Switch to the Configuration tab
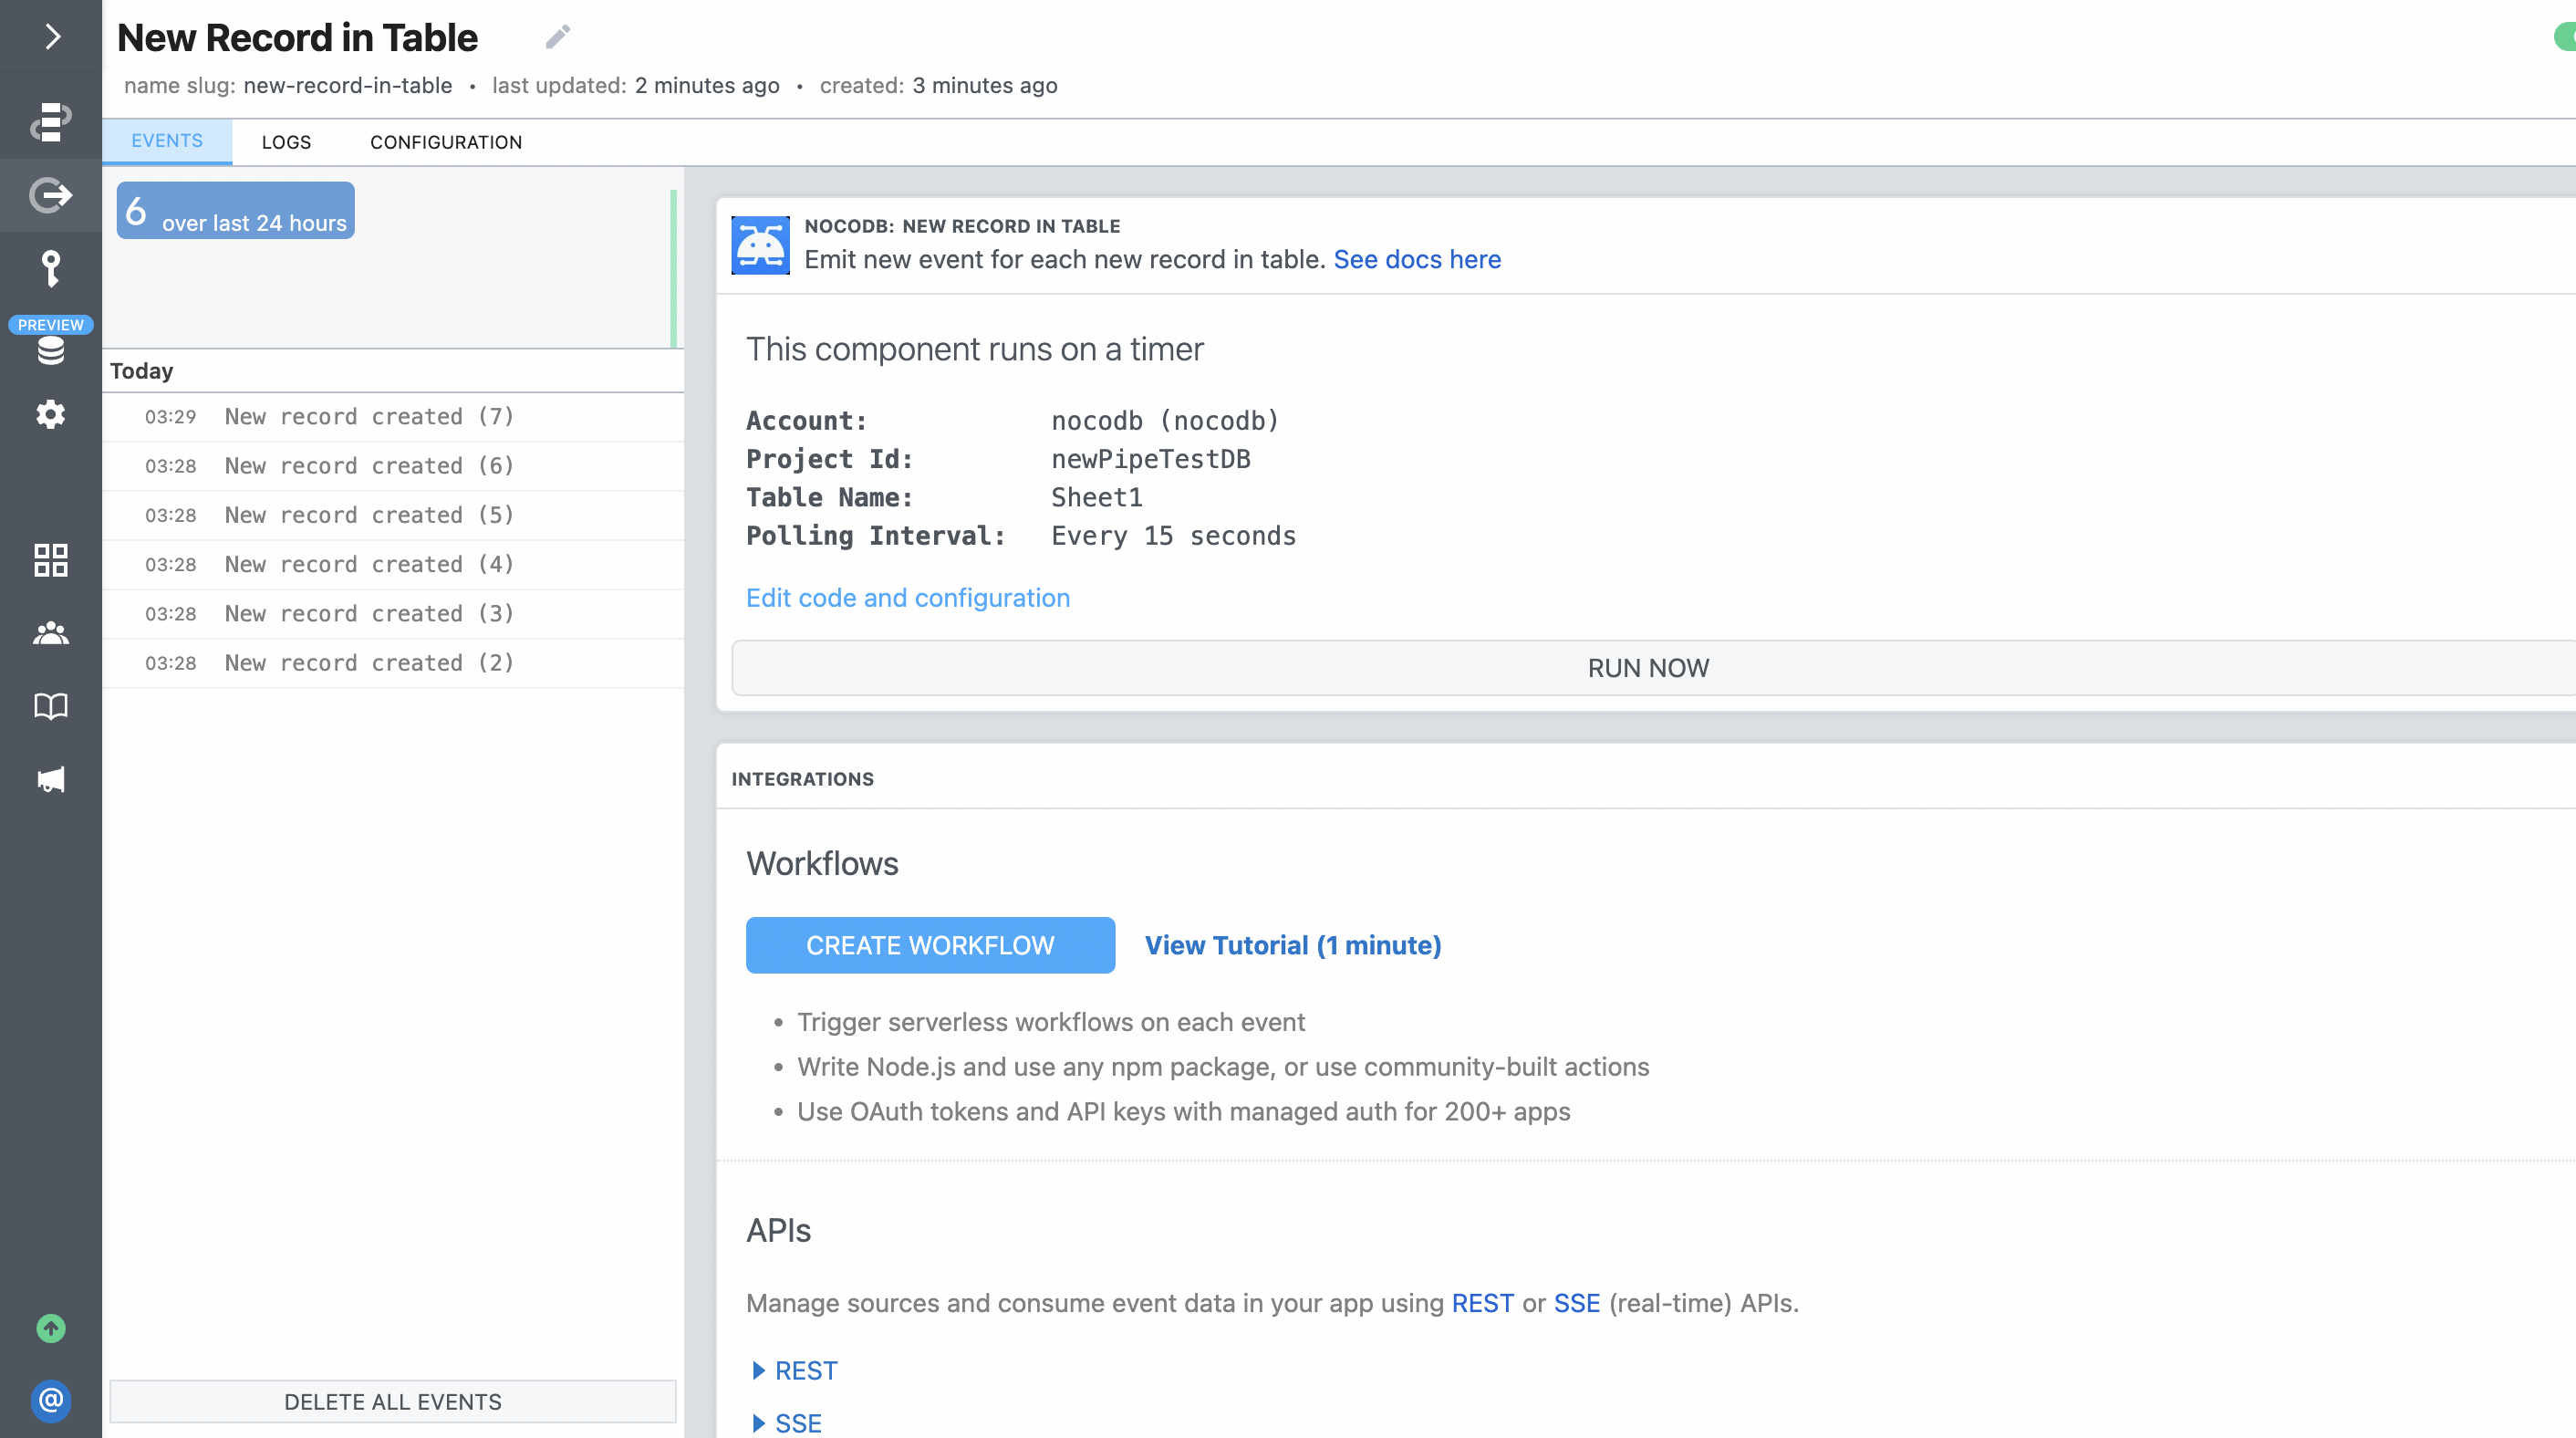This screenshot has width=2576, height=1438. [x=446, y=142]
